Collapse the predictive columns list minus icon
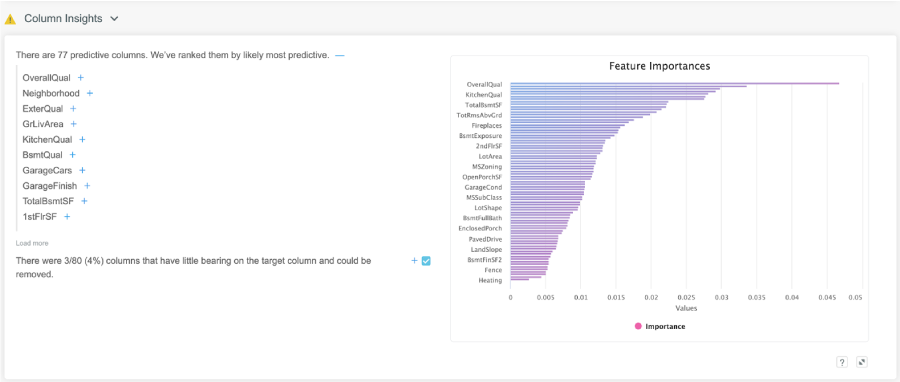 [340, 56]
